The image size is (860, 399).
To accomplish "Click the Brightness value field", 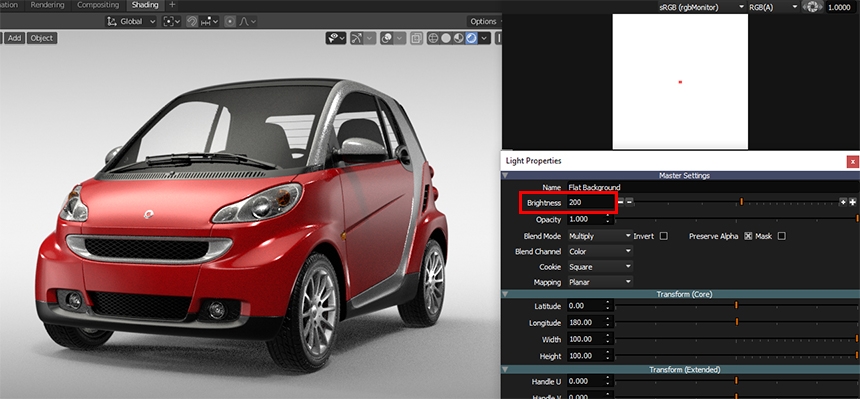I will pyautogui.click(x=591, y=203).
